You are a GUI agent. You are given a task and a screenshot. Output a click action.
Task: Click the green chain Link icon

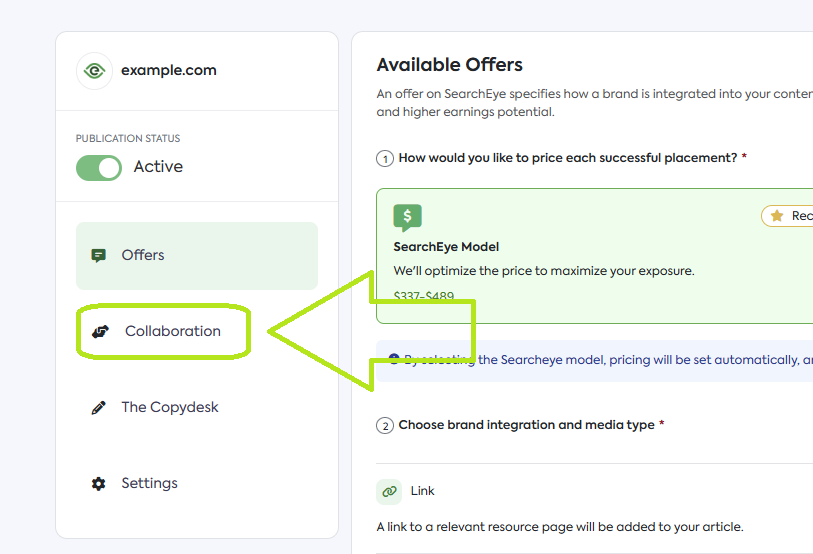coord(389,491)
